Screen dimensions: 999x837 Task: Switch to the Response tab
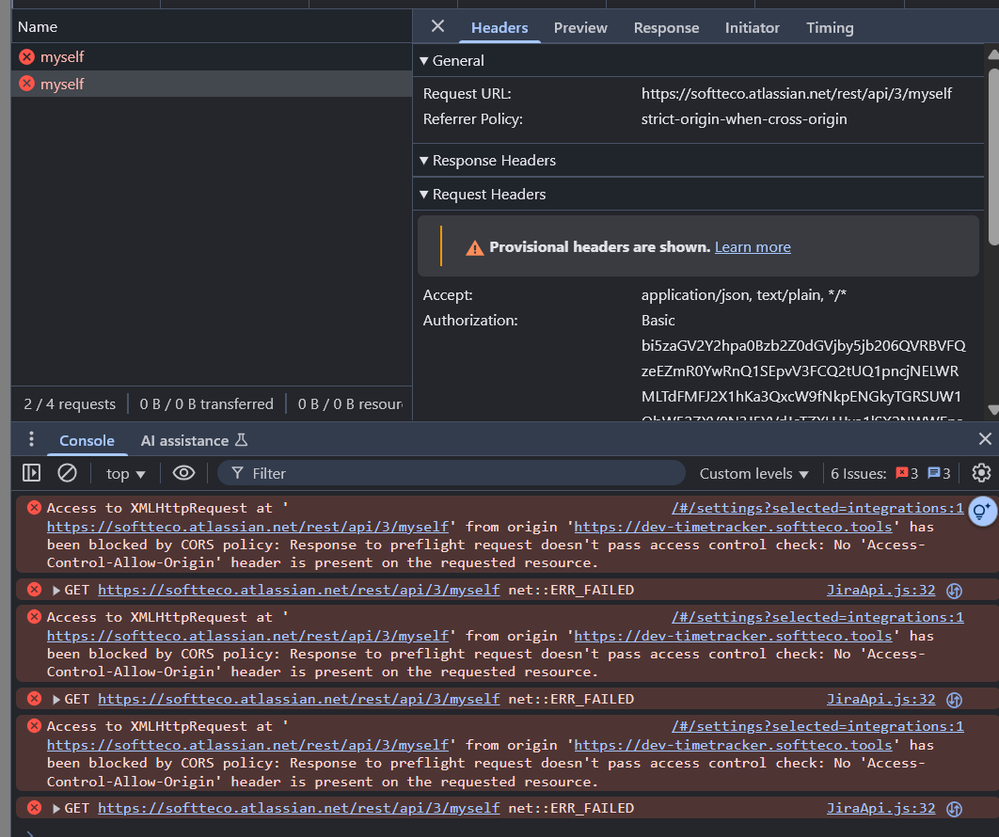[x=666, y=28]
